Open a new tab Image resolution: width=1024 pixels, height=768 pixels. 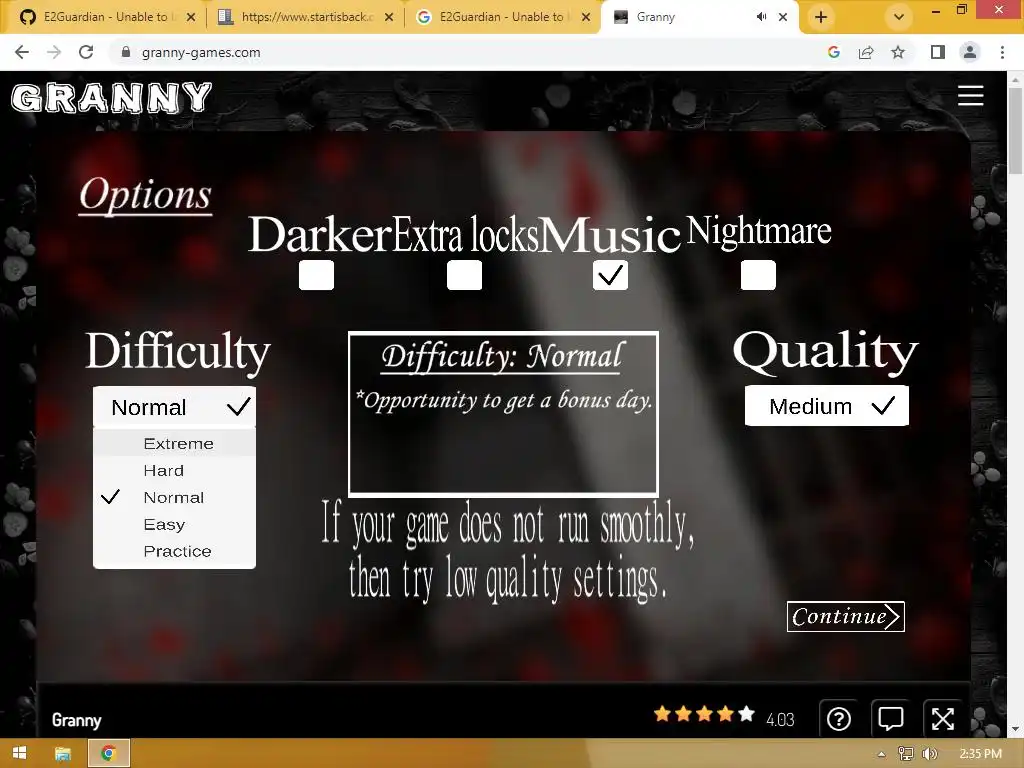click(821, 17)
